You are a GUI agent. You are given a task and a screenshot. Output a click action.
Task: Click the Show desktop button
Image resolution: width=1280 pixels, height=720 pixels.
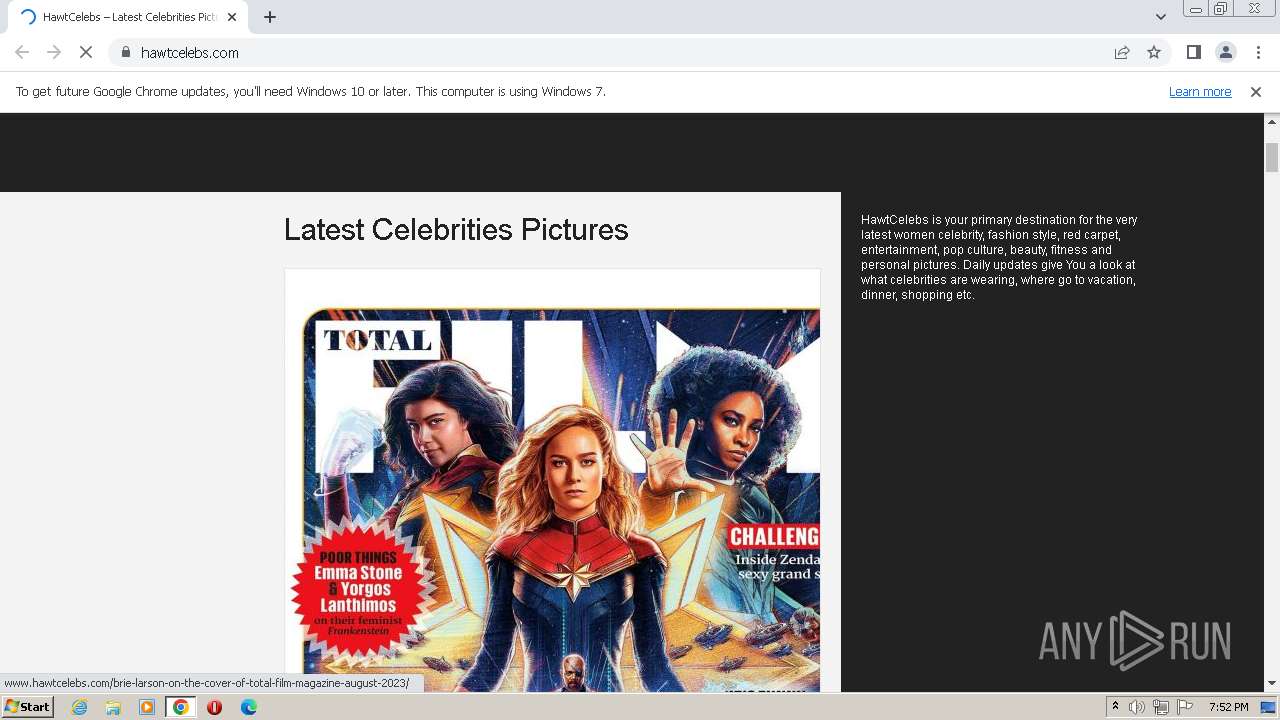tap(1269, 707)
